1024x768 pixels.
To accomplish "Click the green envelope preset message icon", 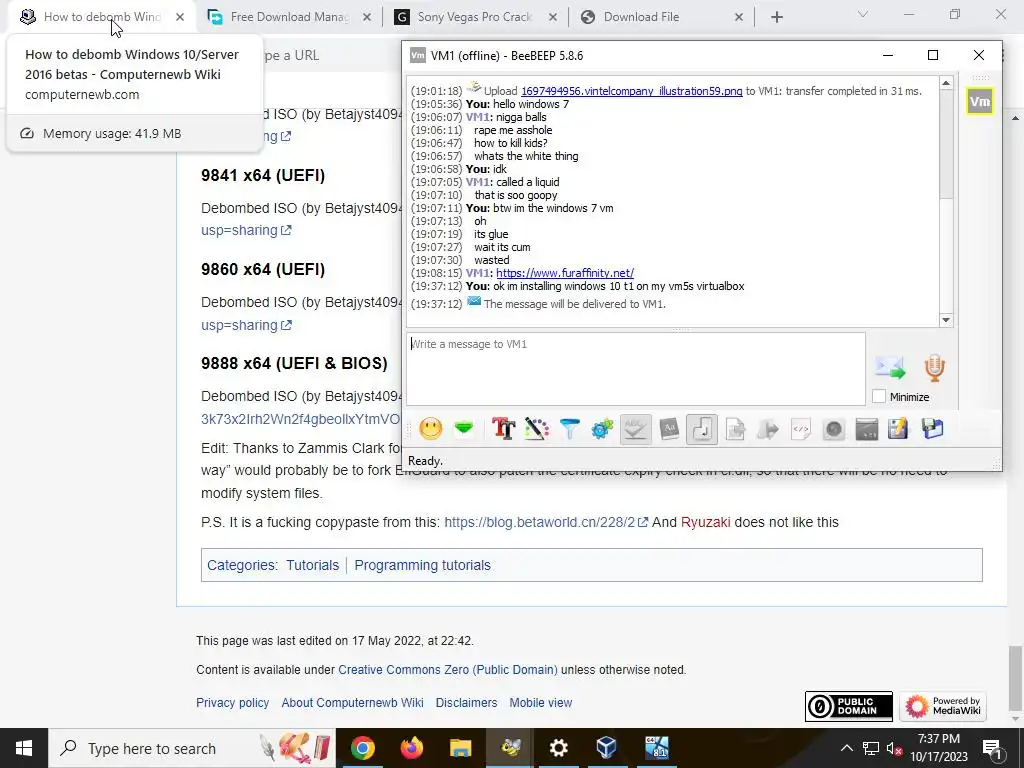I will pos(464,429).
